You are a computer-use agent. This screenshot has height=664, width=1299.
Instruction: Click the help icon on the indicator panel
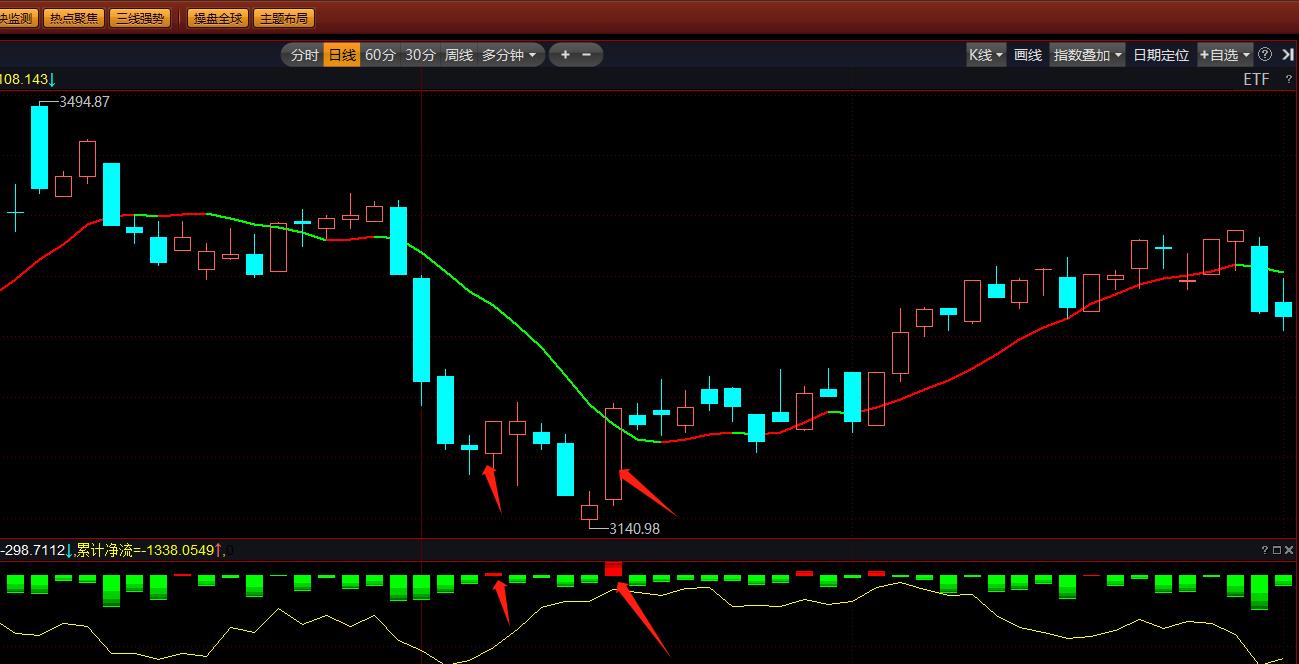click(x=1264, y=550)
